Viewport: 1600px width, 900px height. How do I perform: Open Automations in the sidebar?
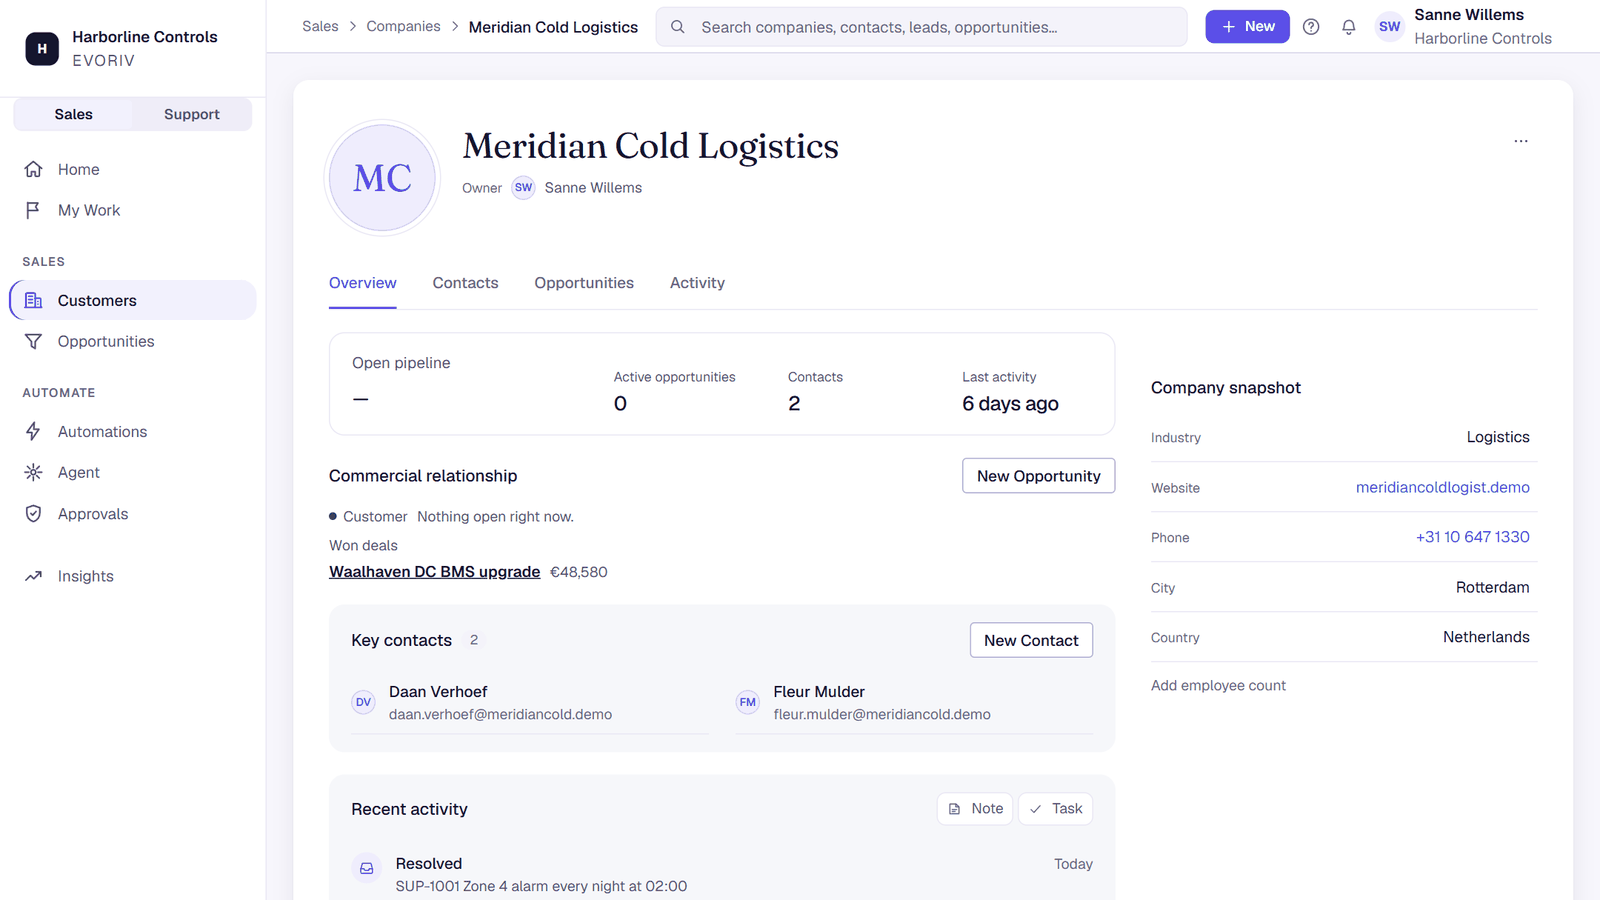(133, 431)
